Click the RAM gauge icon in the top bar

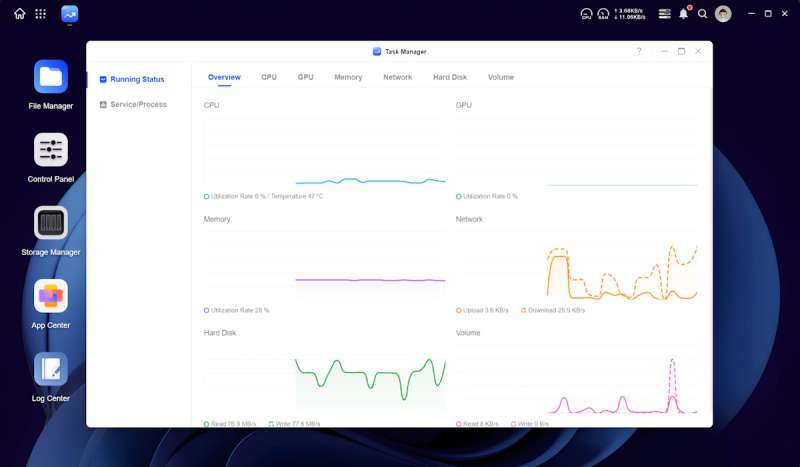coord(603,14)
